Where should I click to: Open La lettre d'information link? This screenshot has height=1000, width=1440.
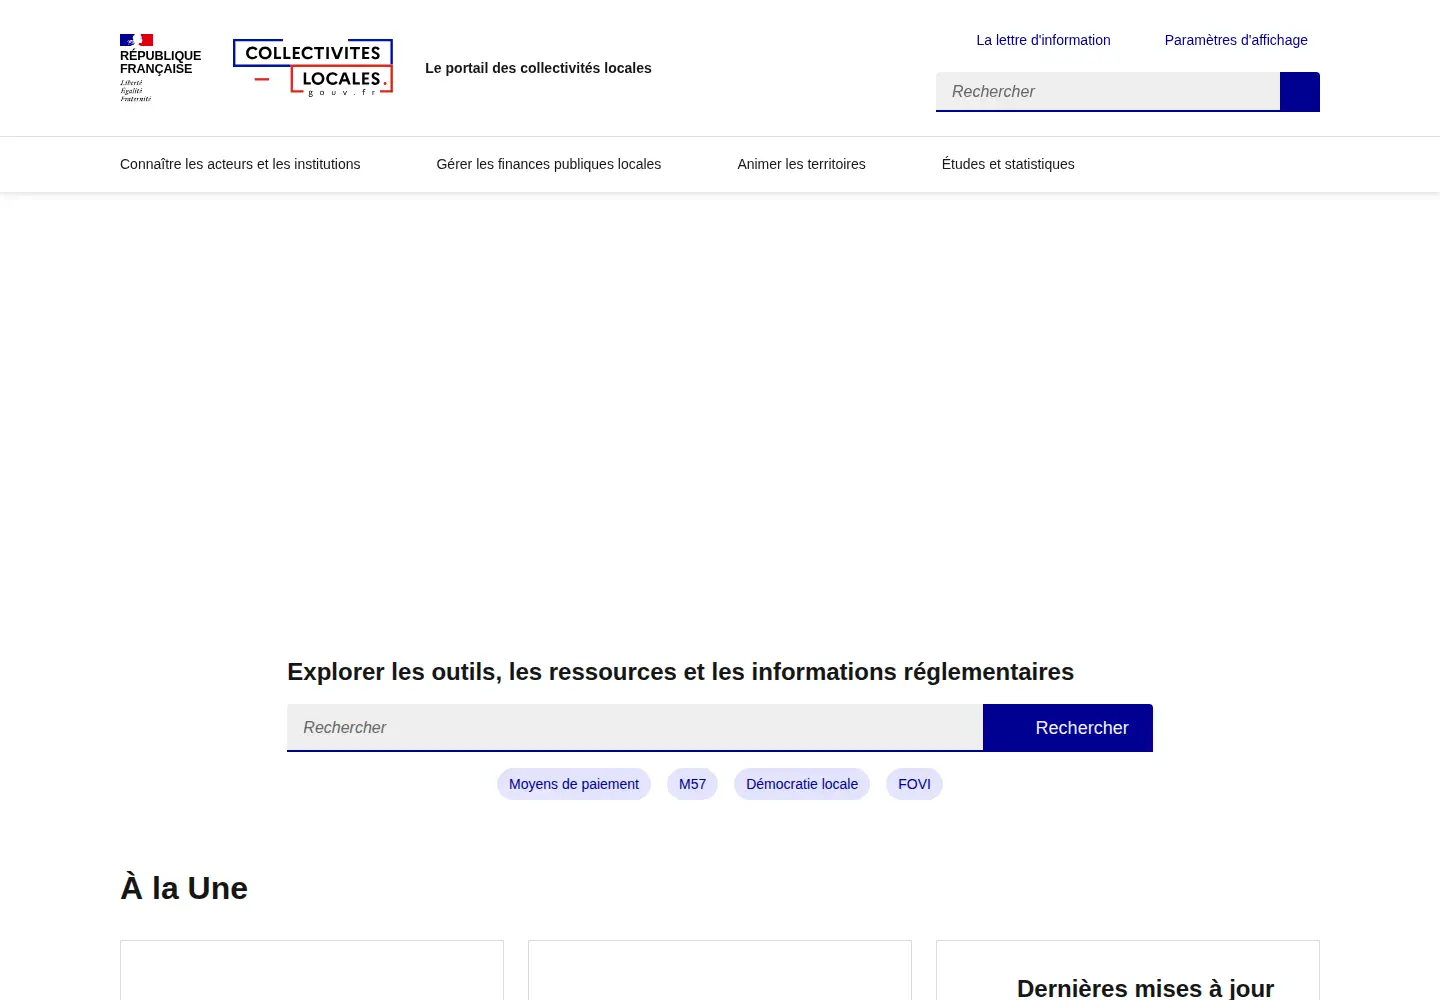(x=1043, y=40)
